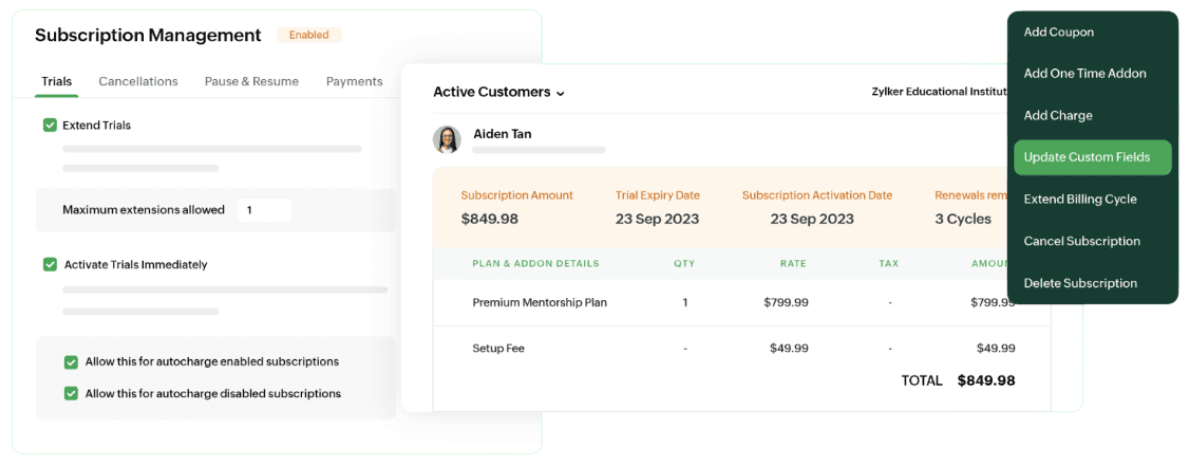Click the Aiden Tan customer name
The image size is (1185, 467).
pos(503,134)
